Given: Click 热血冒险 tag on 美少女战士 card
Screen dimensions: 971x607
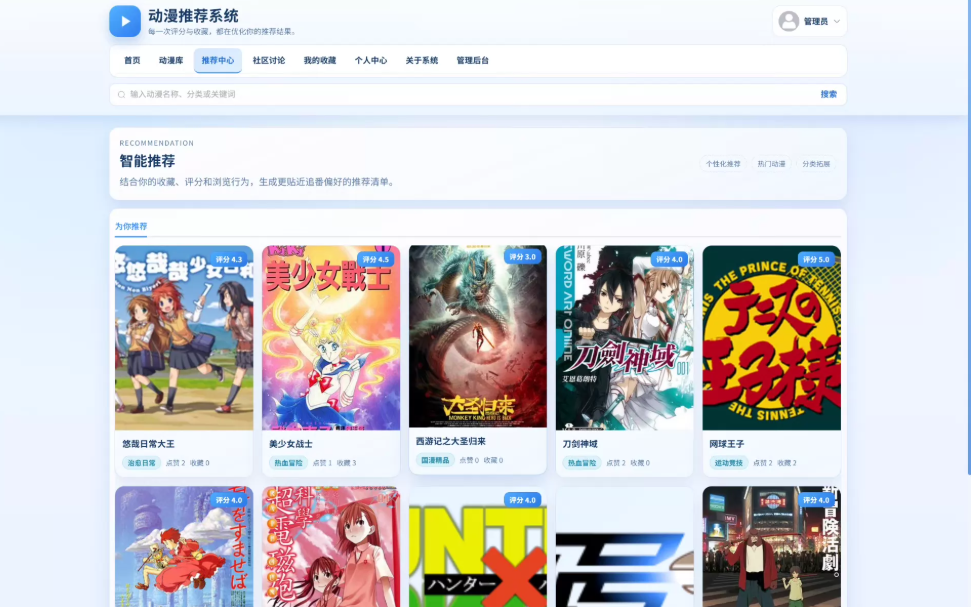Looking at the screenshot, I should [289, 463].
